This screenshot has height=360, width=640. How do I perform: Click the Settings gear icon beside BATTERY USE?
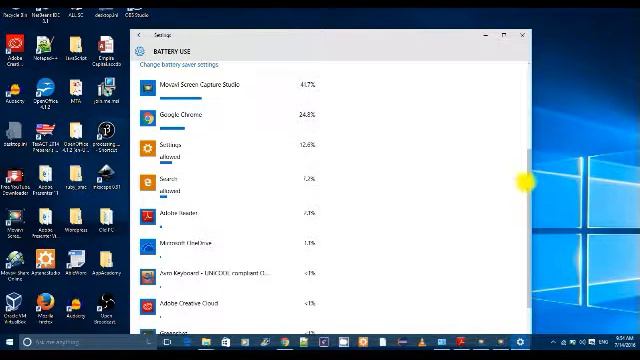(x=140, y=51)
